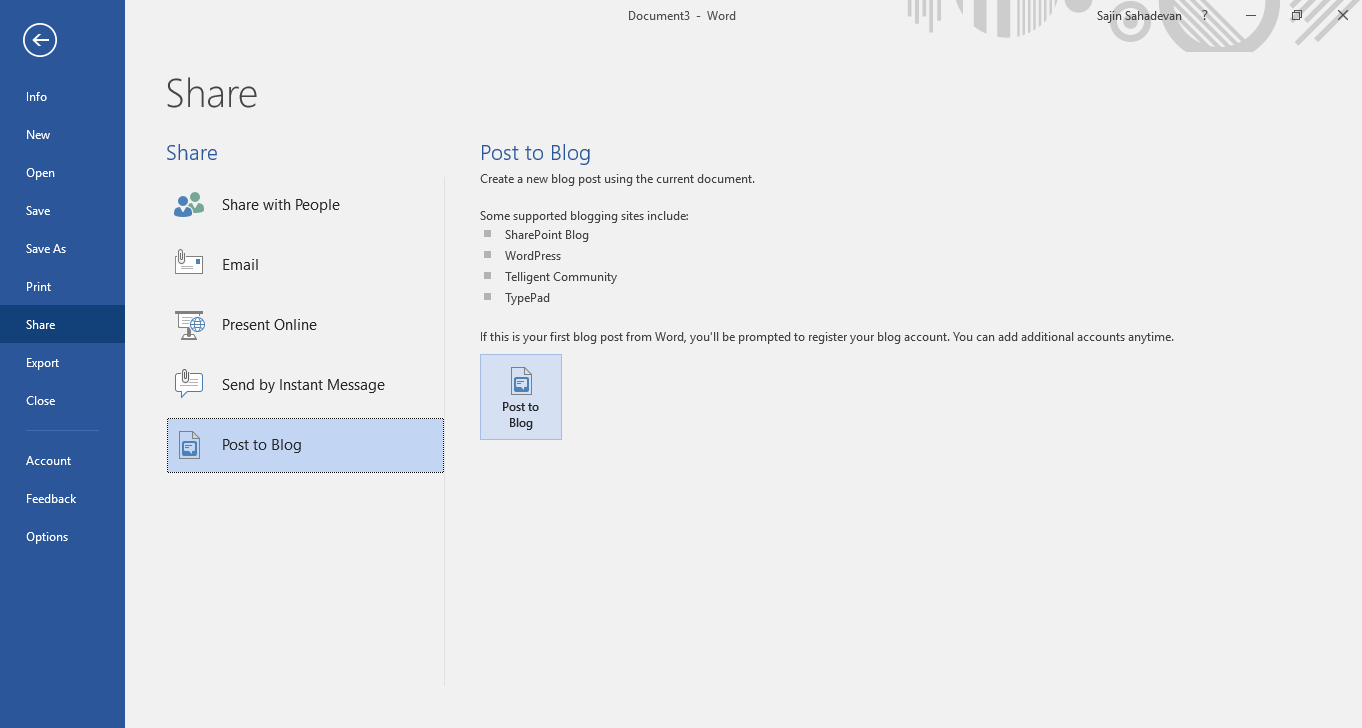Image resolution: width=1362 pixels, height=728 pixels.
Task: Select the Share sidebar item
Action: tap(62, 325)
